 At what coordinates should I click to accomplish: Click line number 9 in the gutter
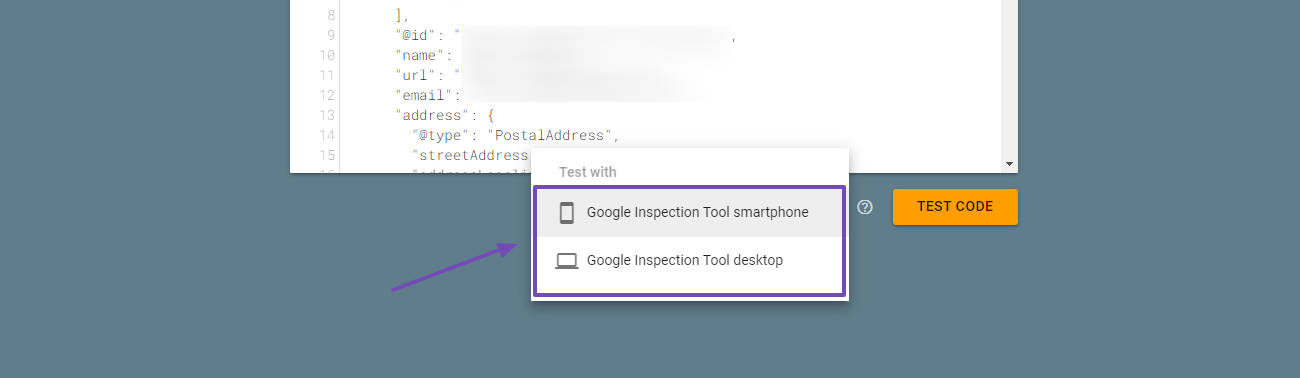point(331,37)
